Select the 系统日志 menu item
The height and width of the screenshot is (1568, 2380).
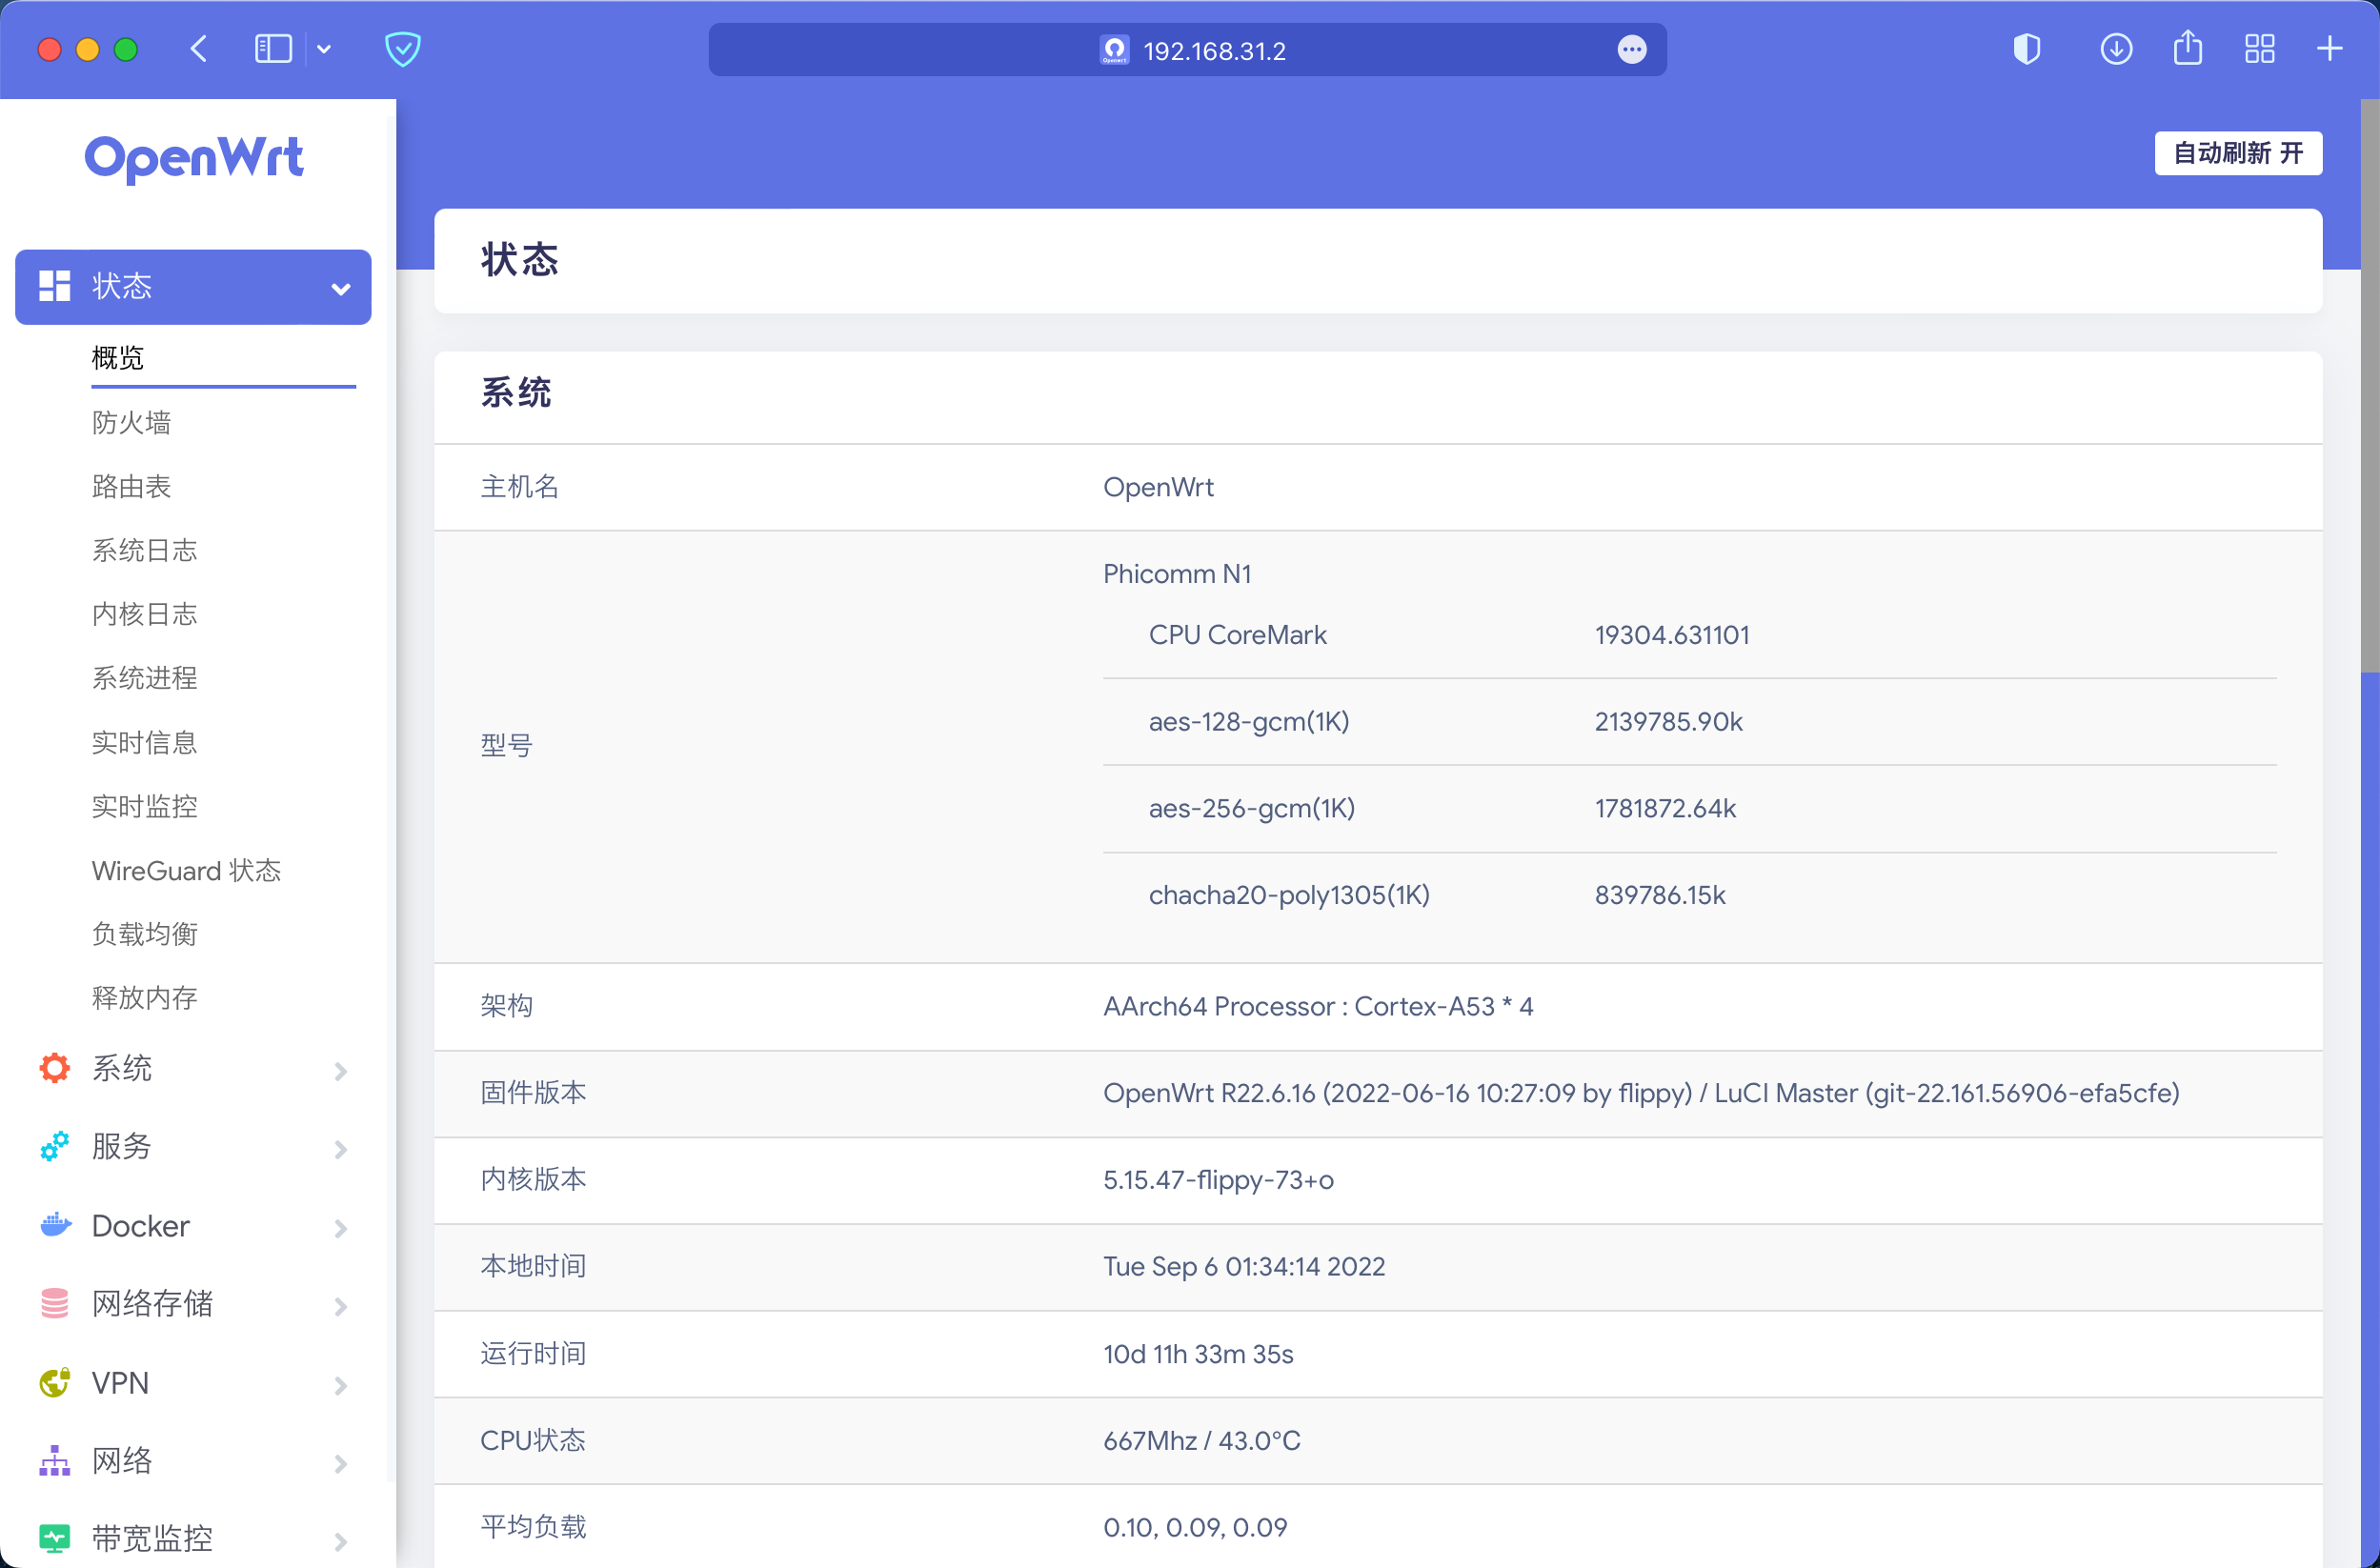point(144,550)
